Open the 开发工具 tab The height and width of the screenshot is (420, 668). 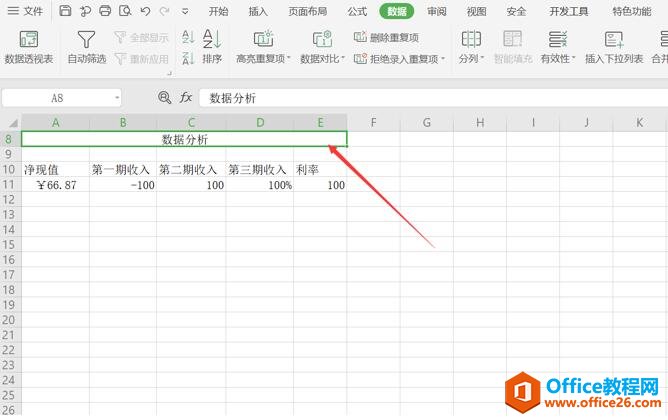point(569,12)
